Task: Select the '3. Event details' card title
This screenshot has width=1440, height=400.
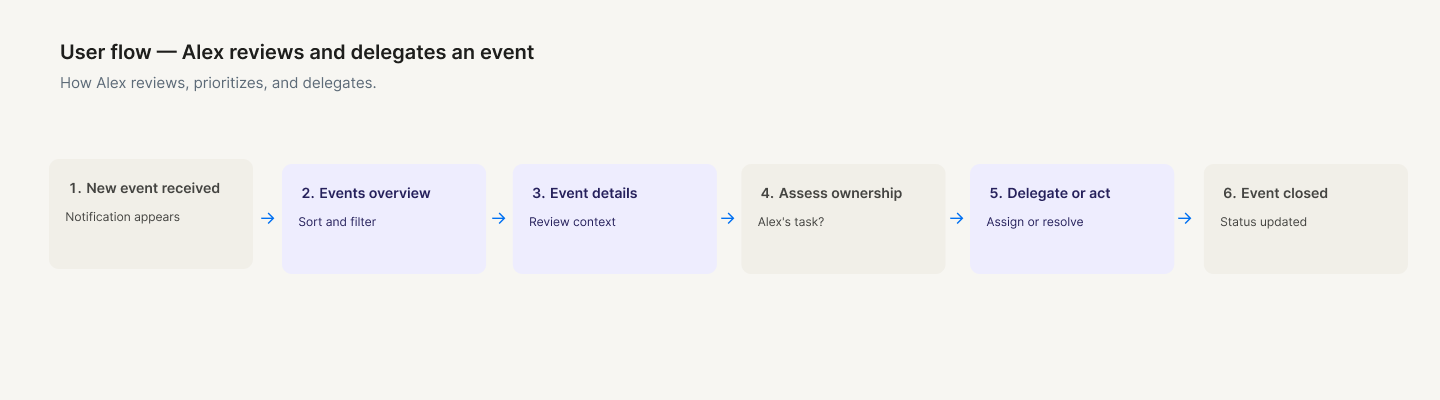Action: click(584, 193)
